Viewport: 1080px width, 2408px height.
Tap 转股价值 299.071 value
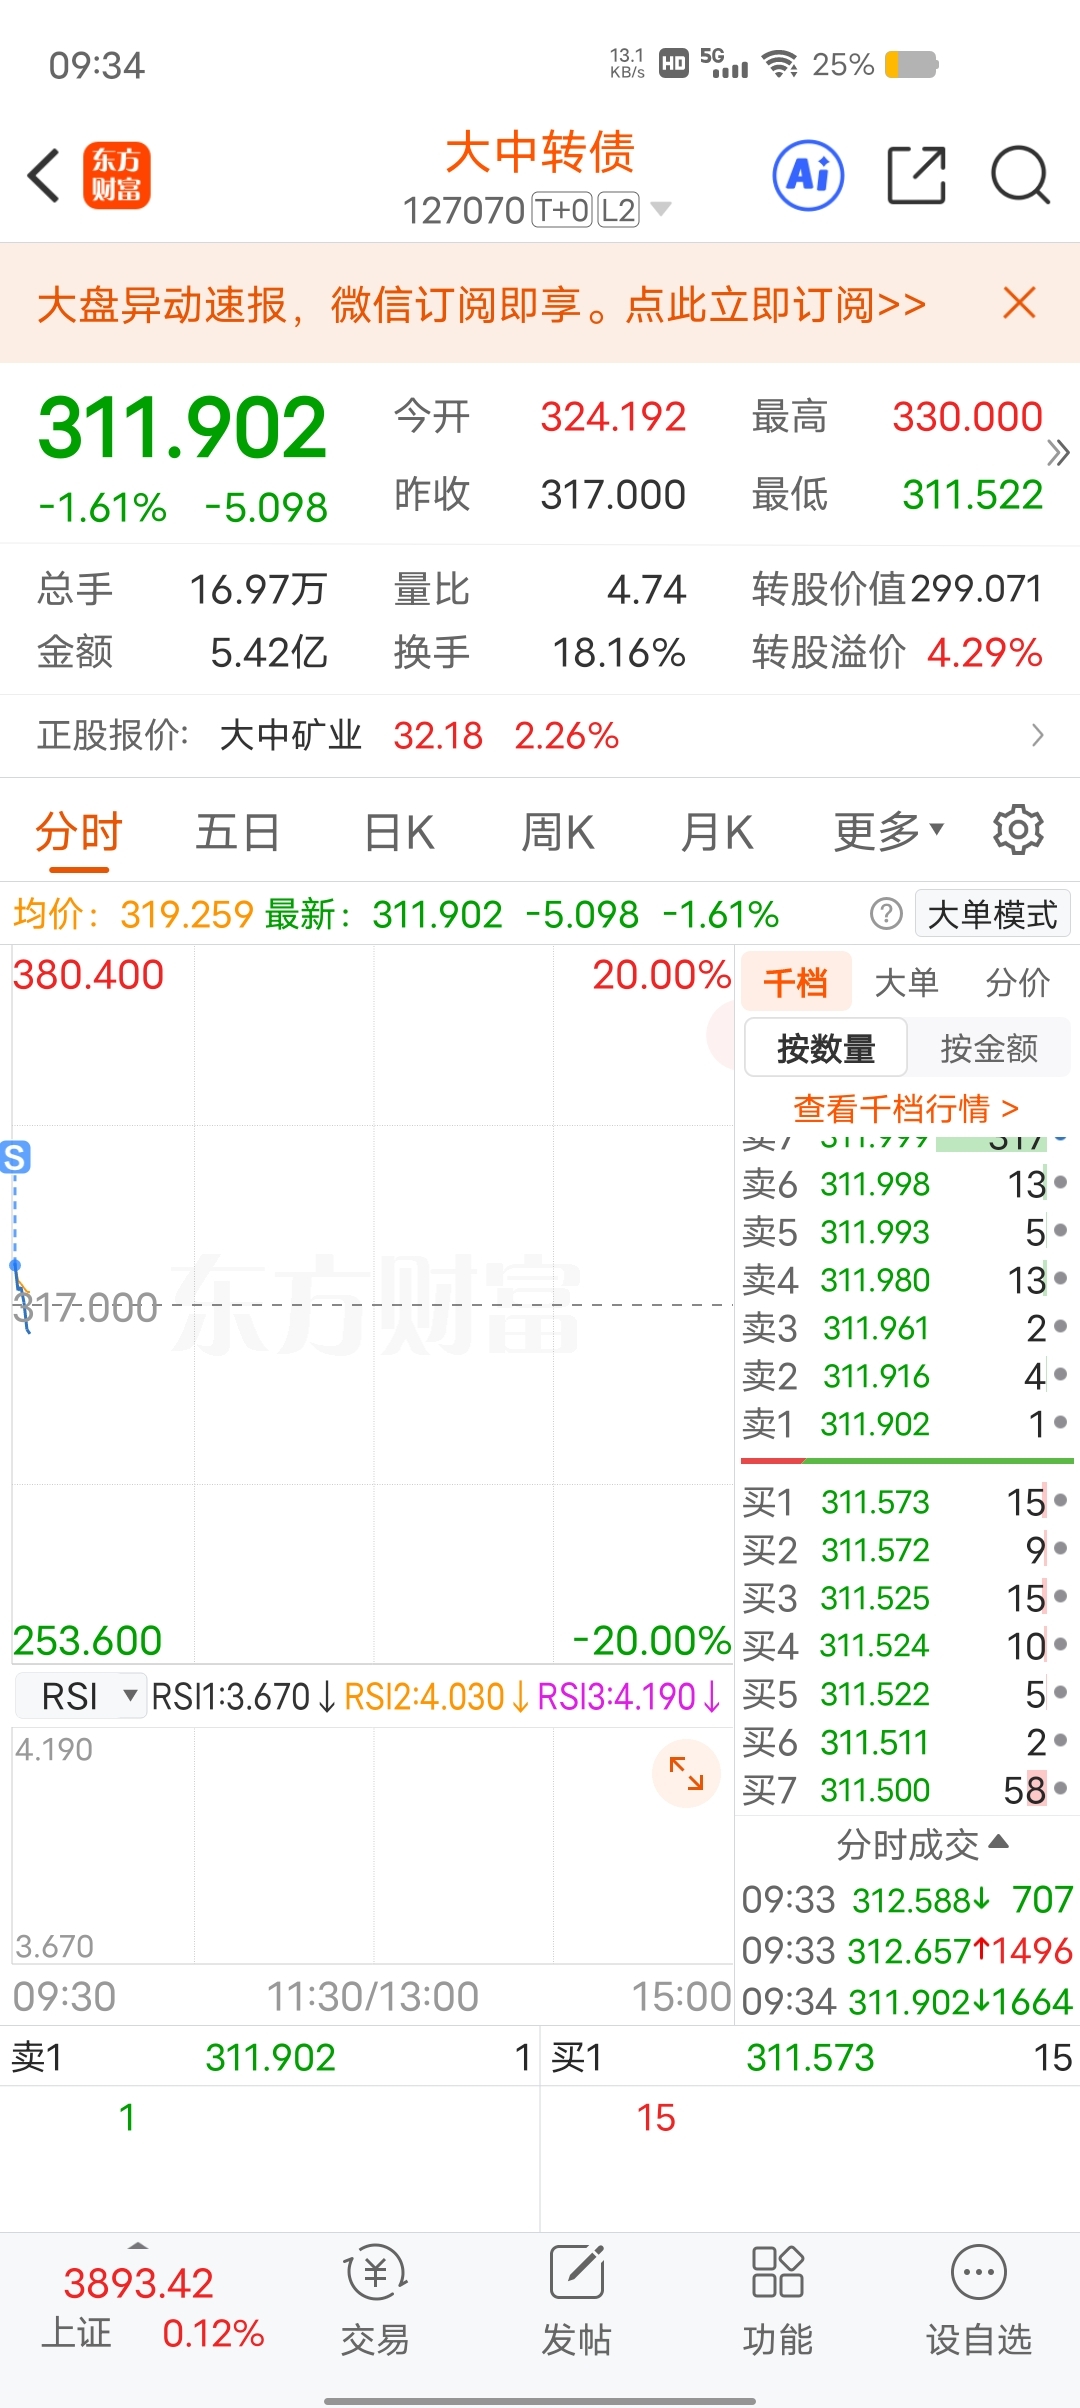pos(976,588)
